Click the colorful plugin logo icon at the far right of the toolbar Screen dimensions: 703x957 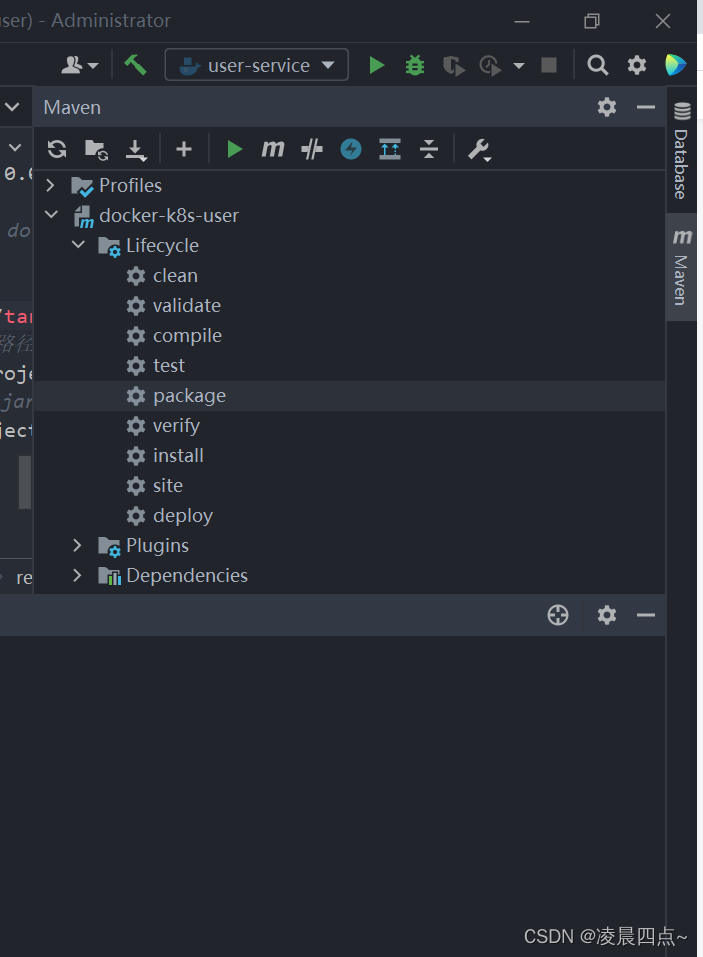pos(676,65)
